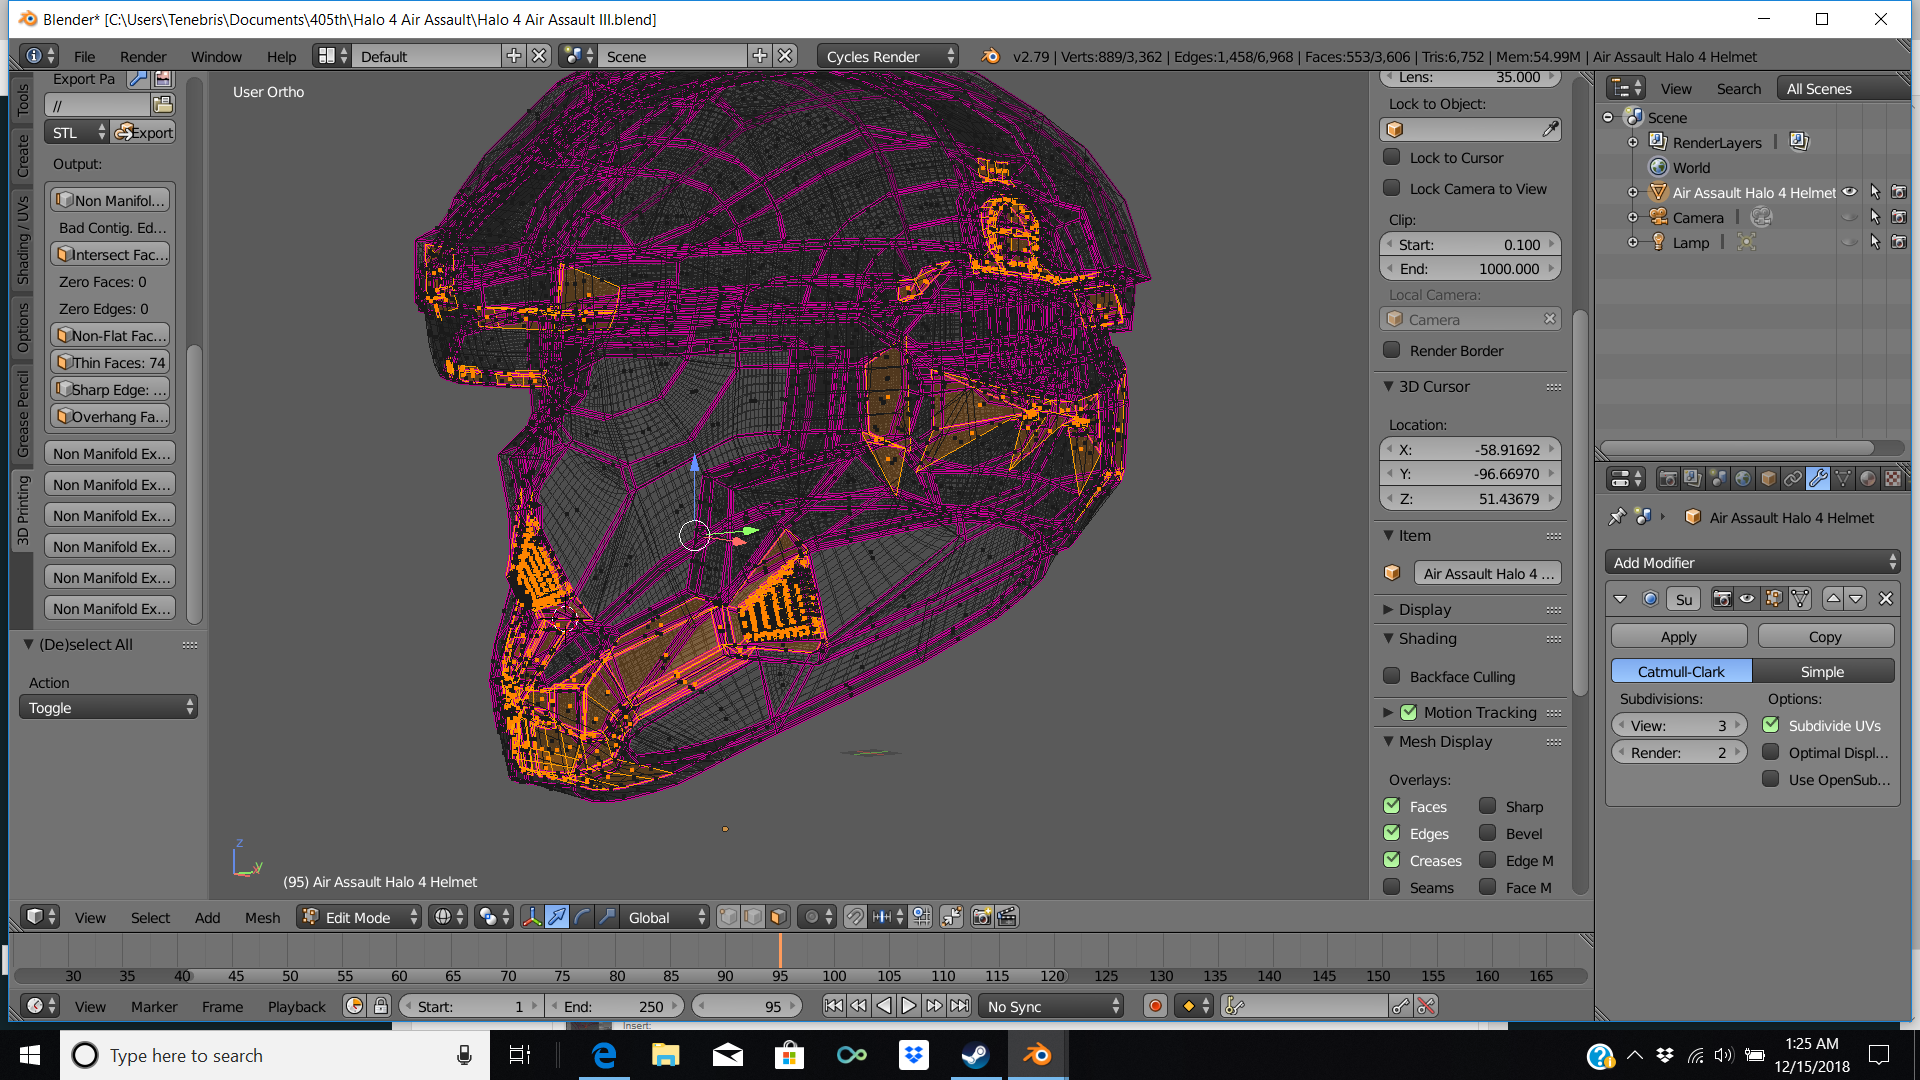
Task: Open the Edit Mode selector
Action: pos(358,917)
